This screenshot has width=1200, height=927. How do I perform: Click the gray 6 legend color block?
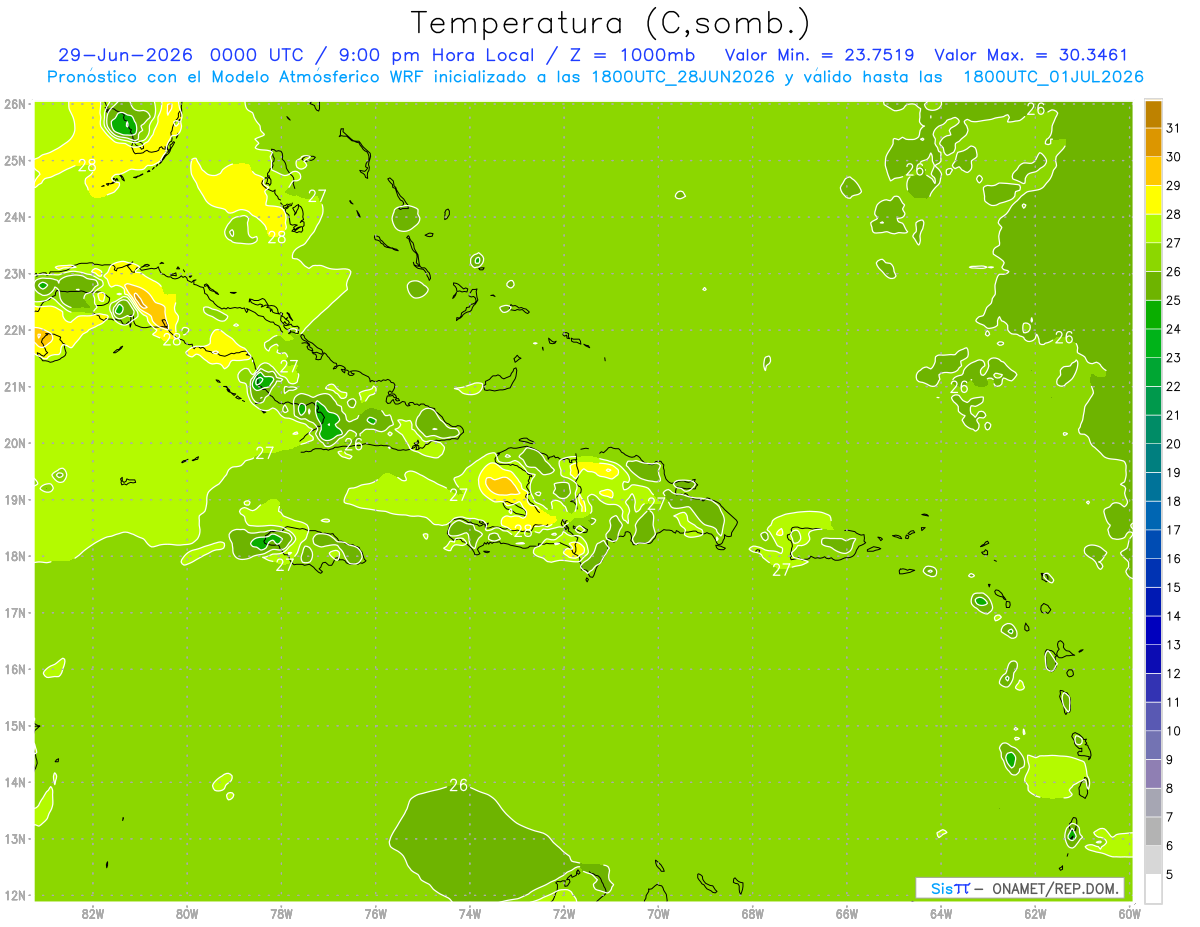[x=1153, y=860]
